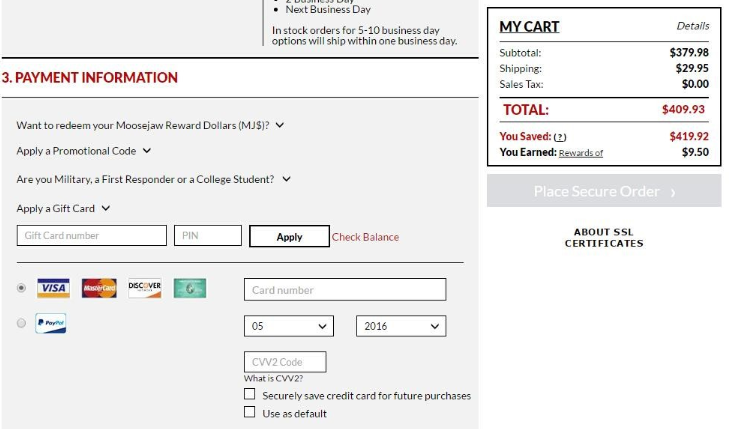
Task: Open the expiration month dropdown showing 05
Action: (289, 326)
